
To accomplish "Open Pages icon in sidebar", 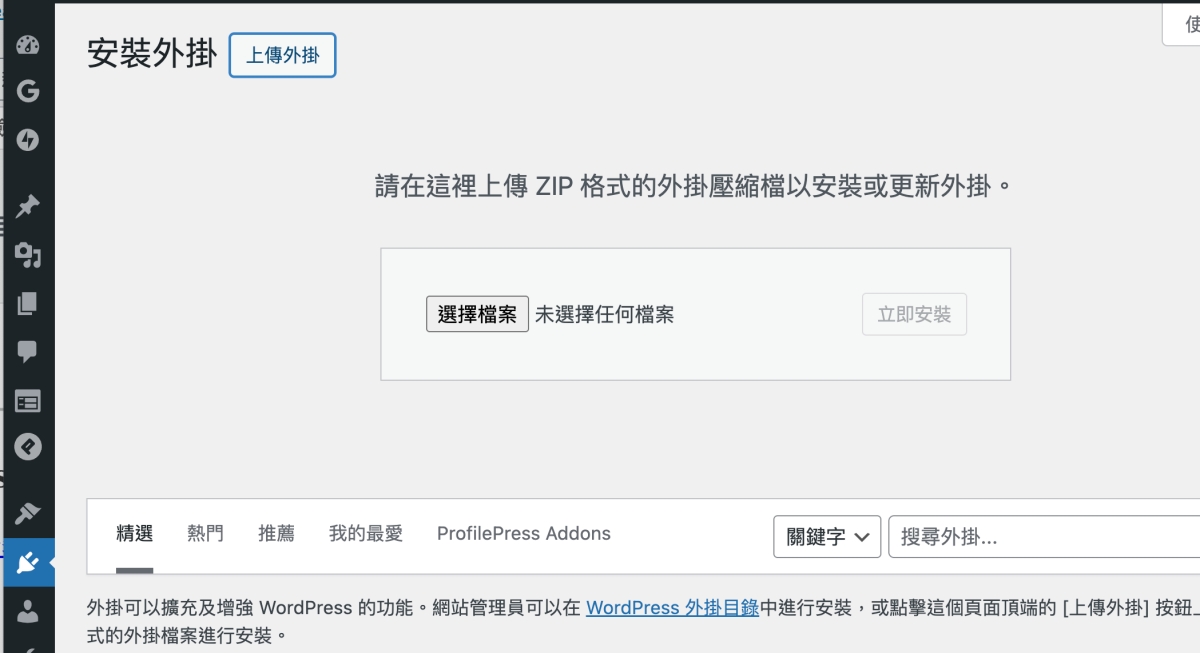I will tap(27, 303).
